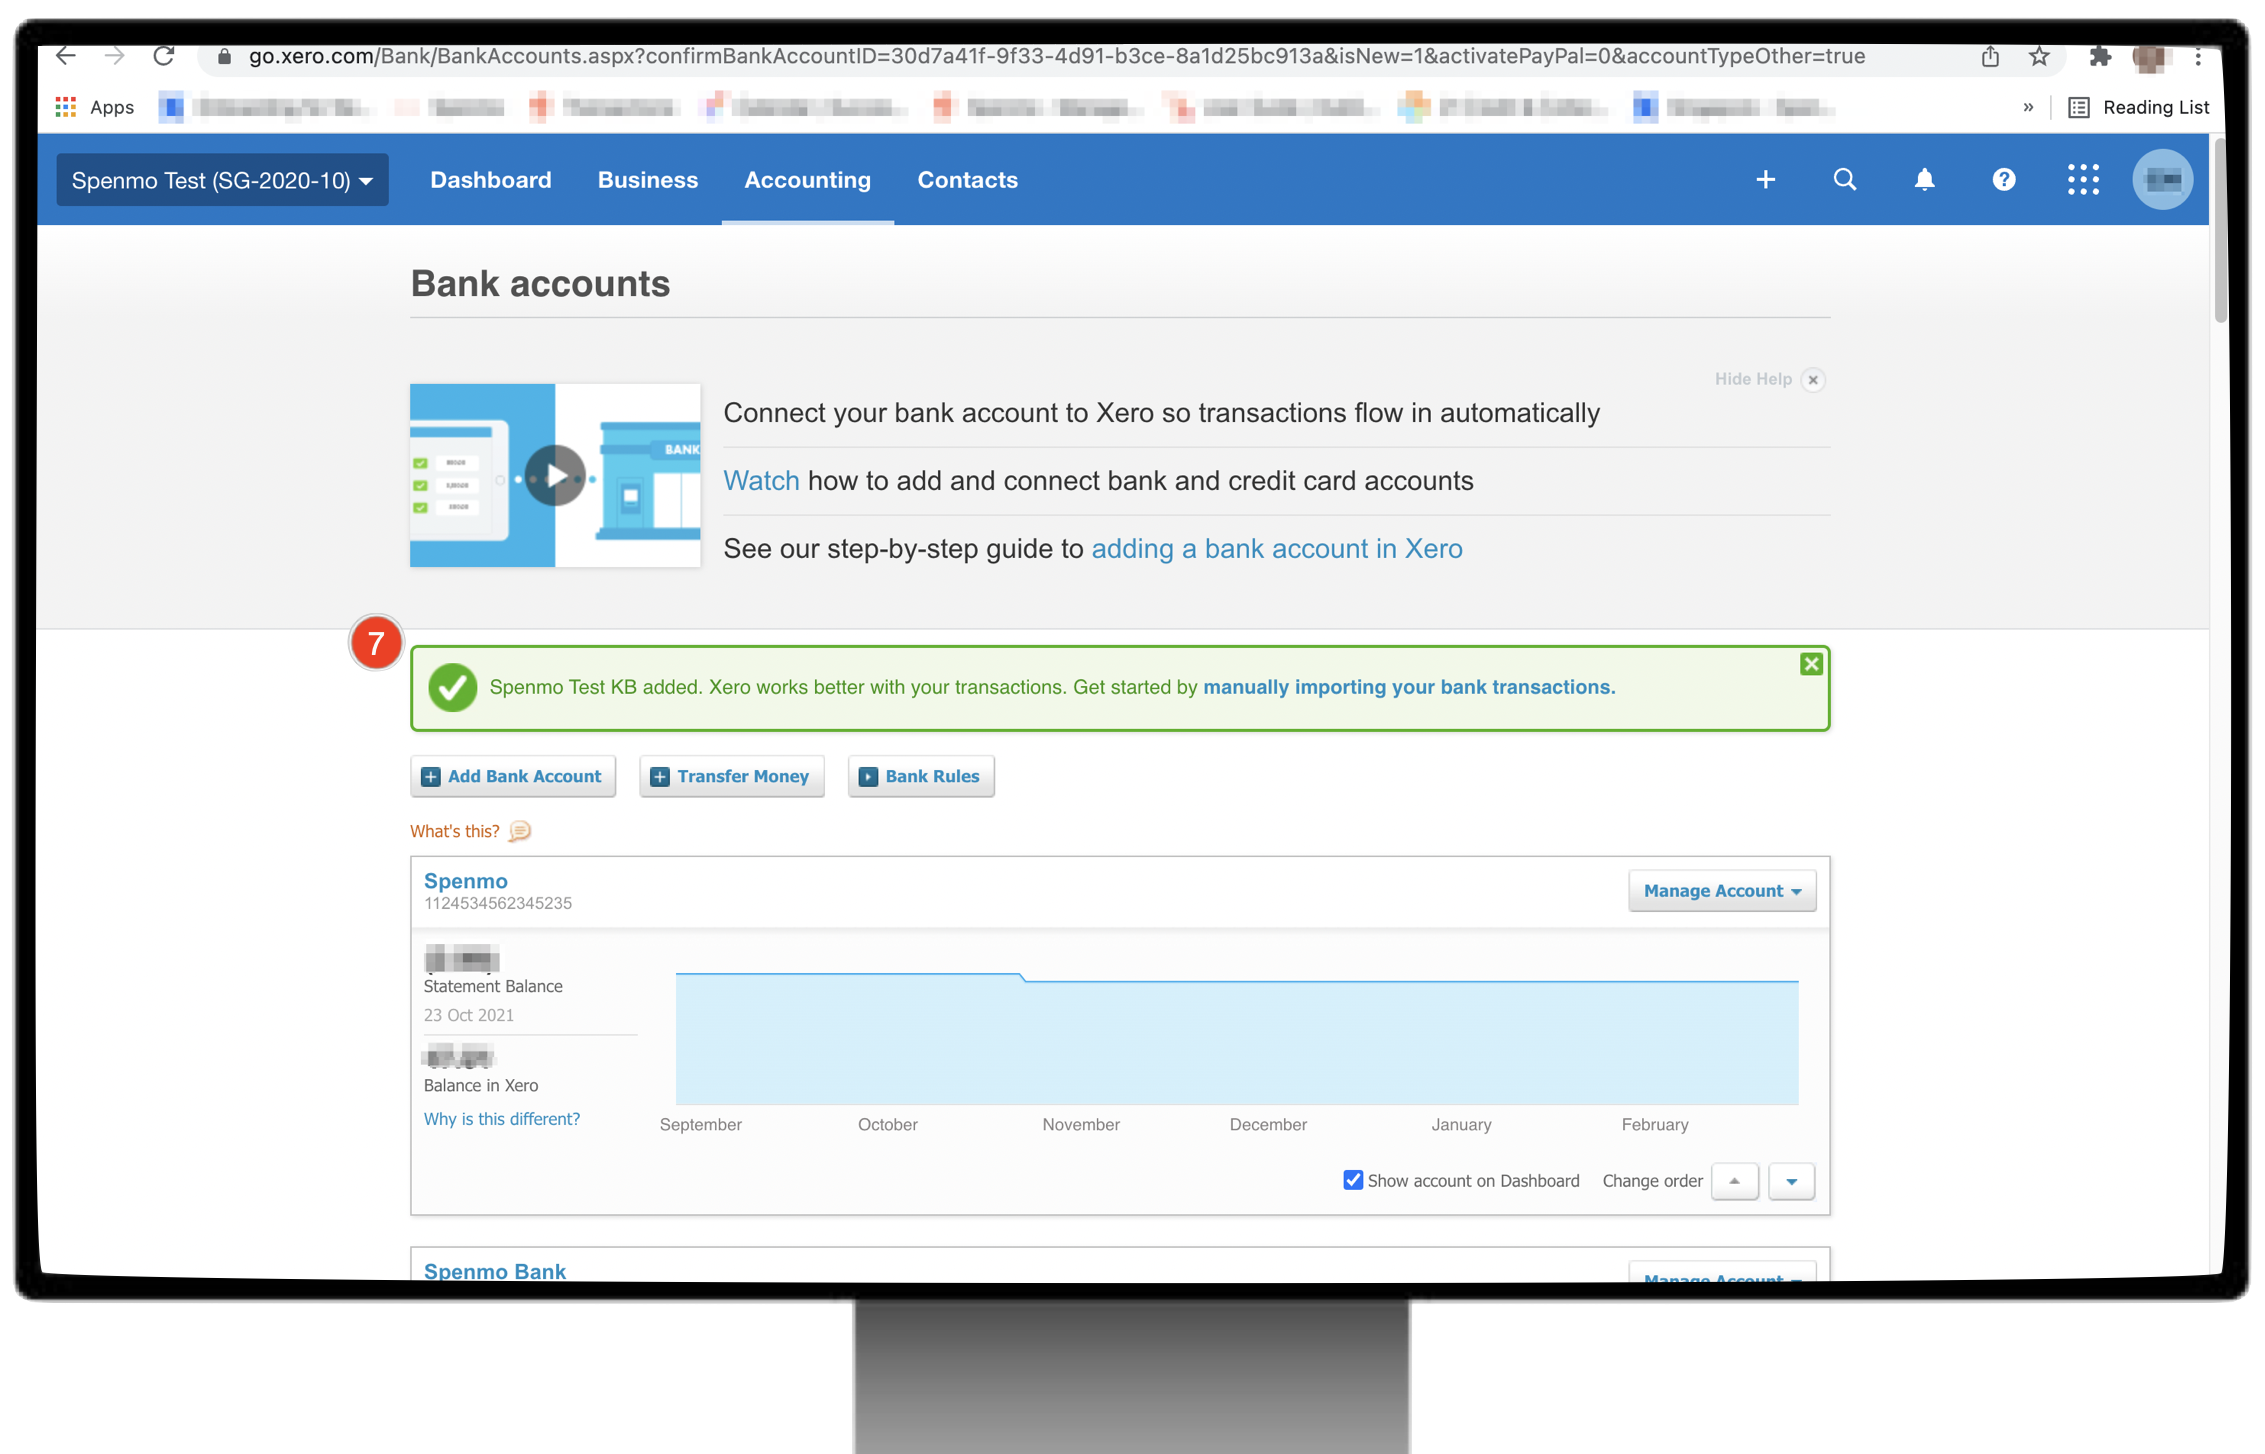
Task: Click the What's this? help link
Action: coord(455,832)
